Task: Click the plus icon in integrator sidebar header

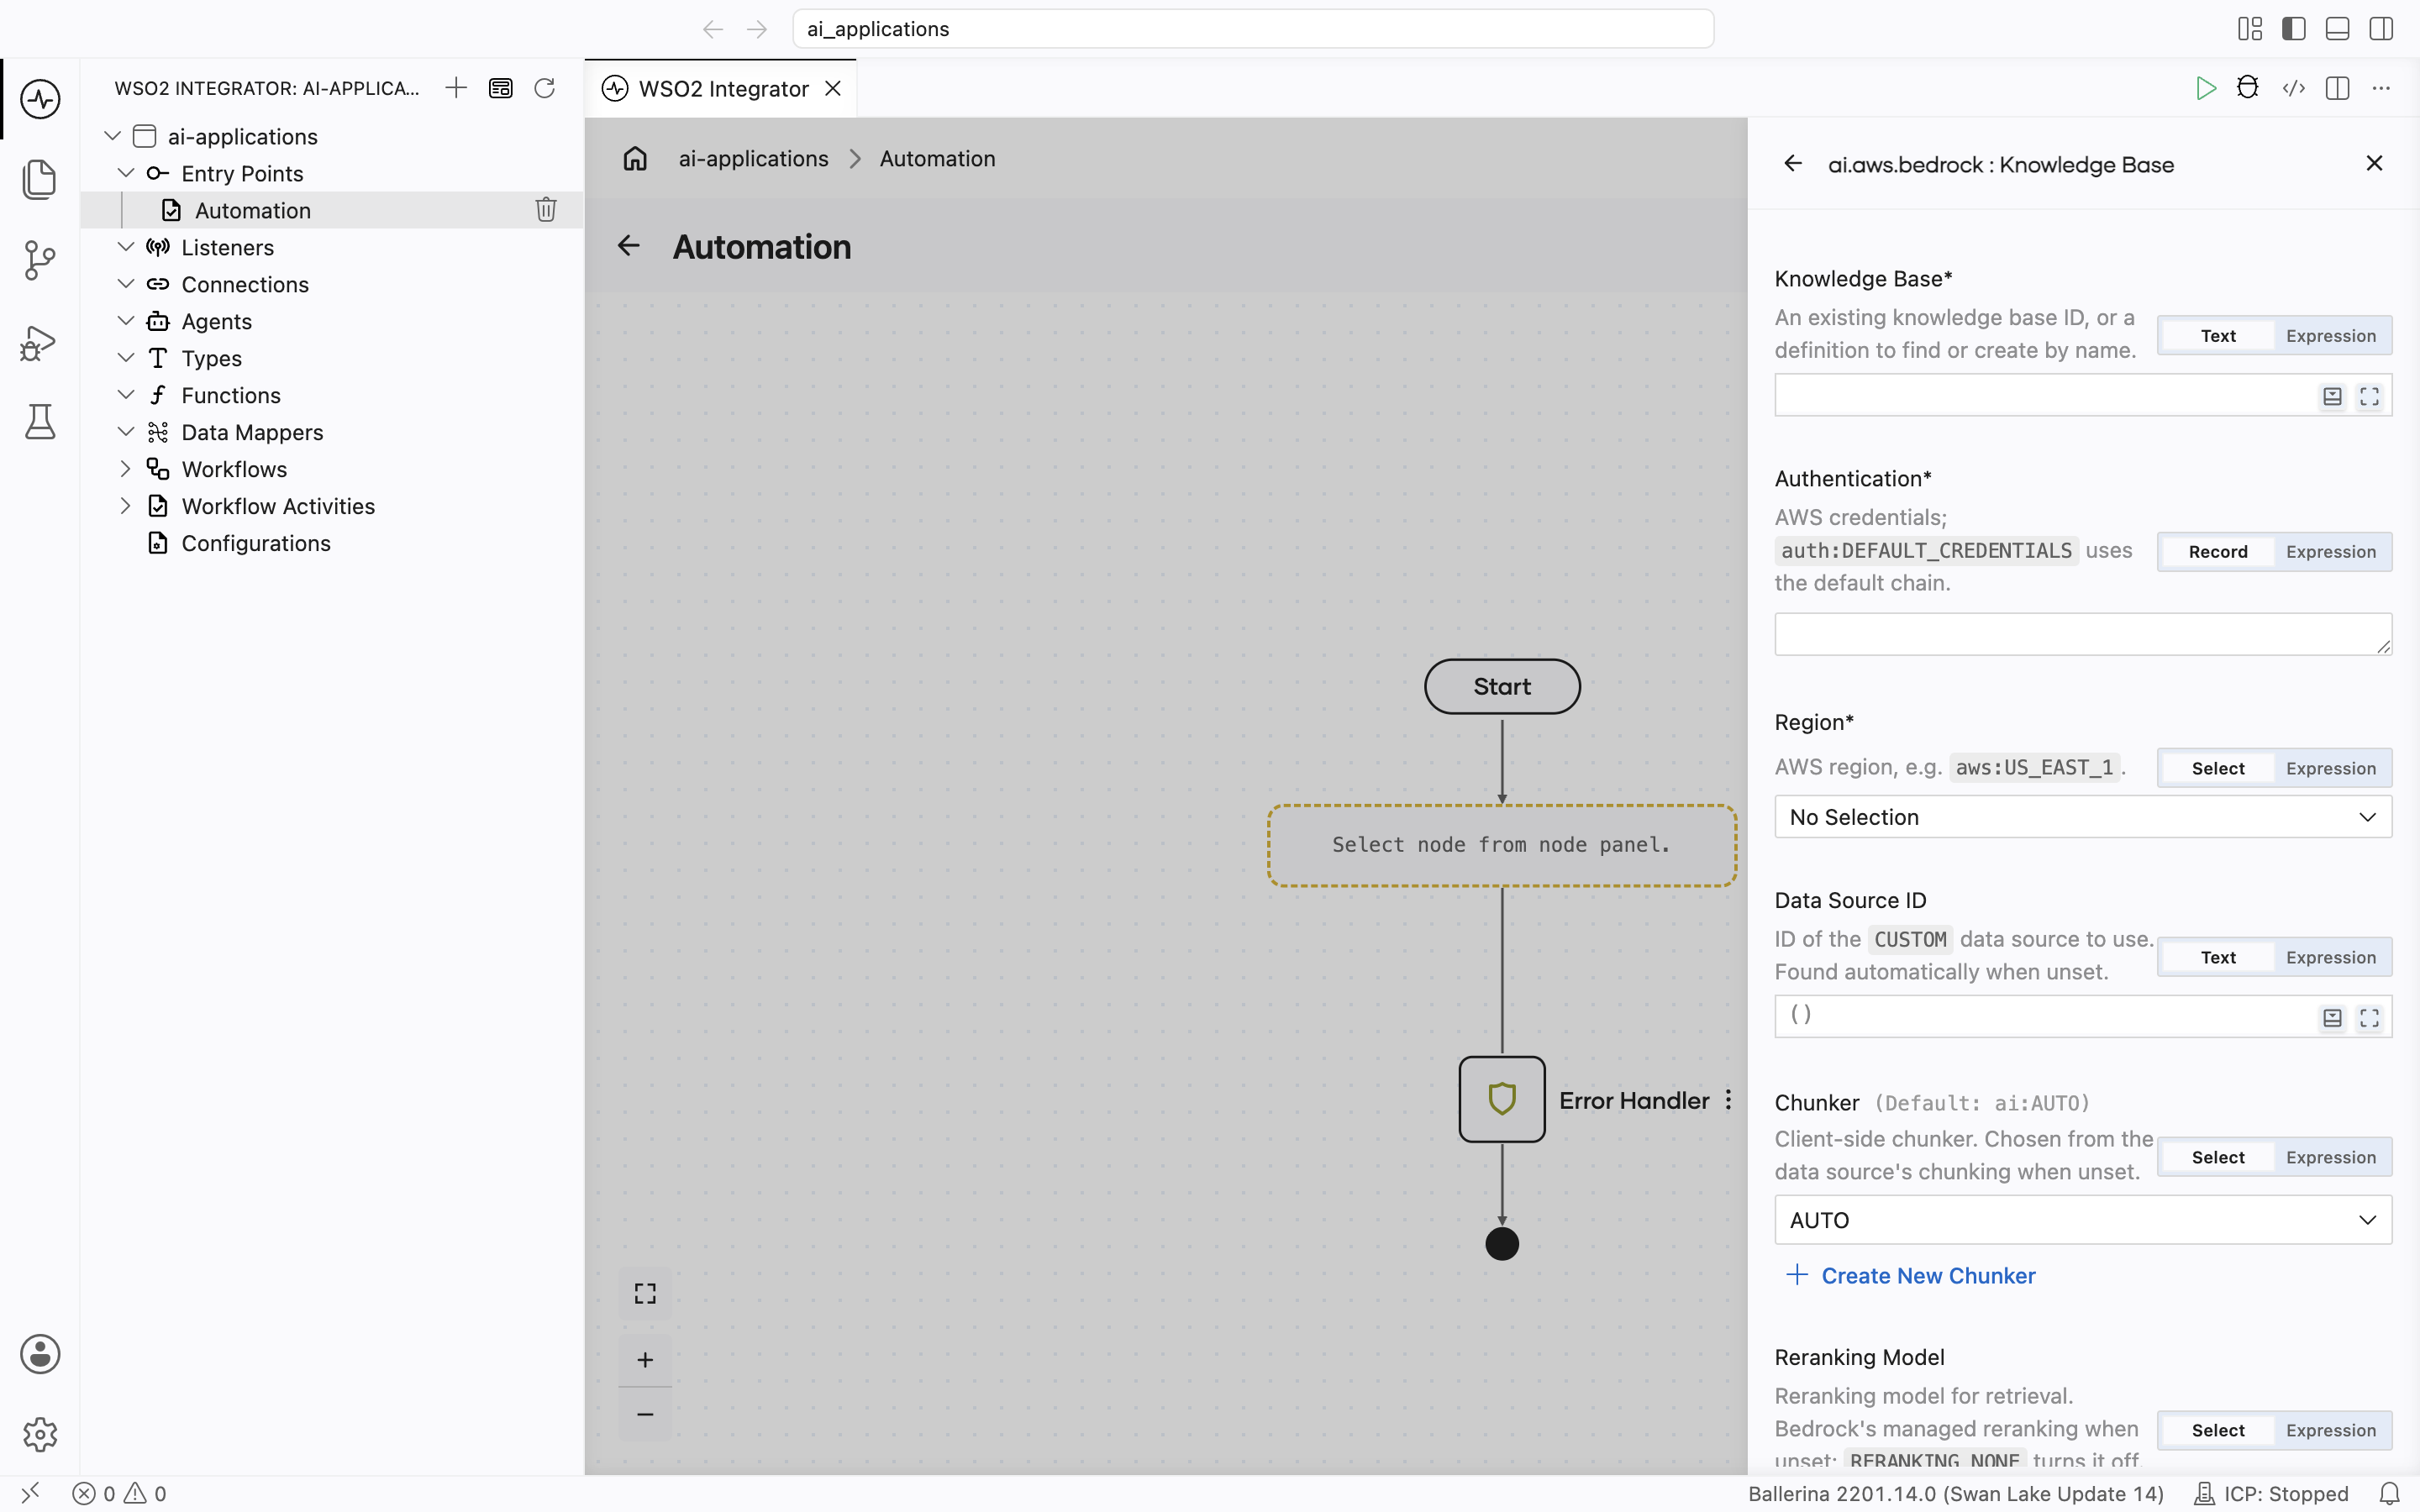Action: [x=456, y=88]
